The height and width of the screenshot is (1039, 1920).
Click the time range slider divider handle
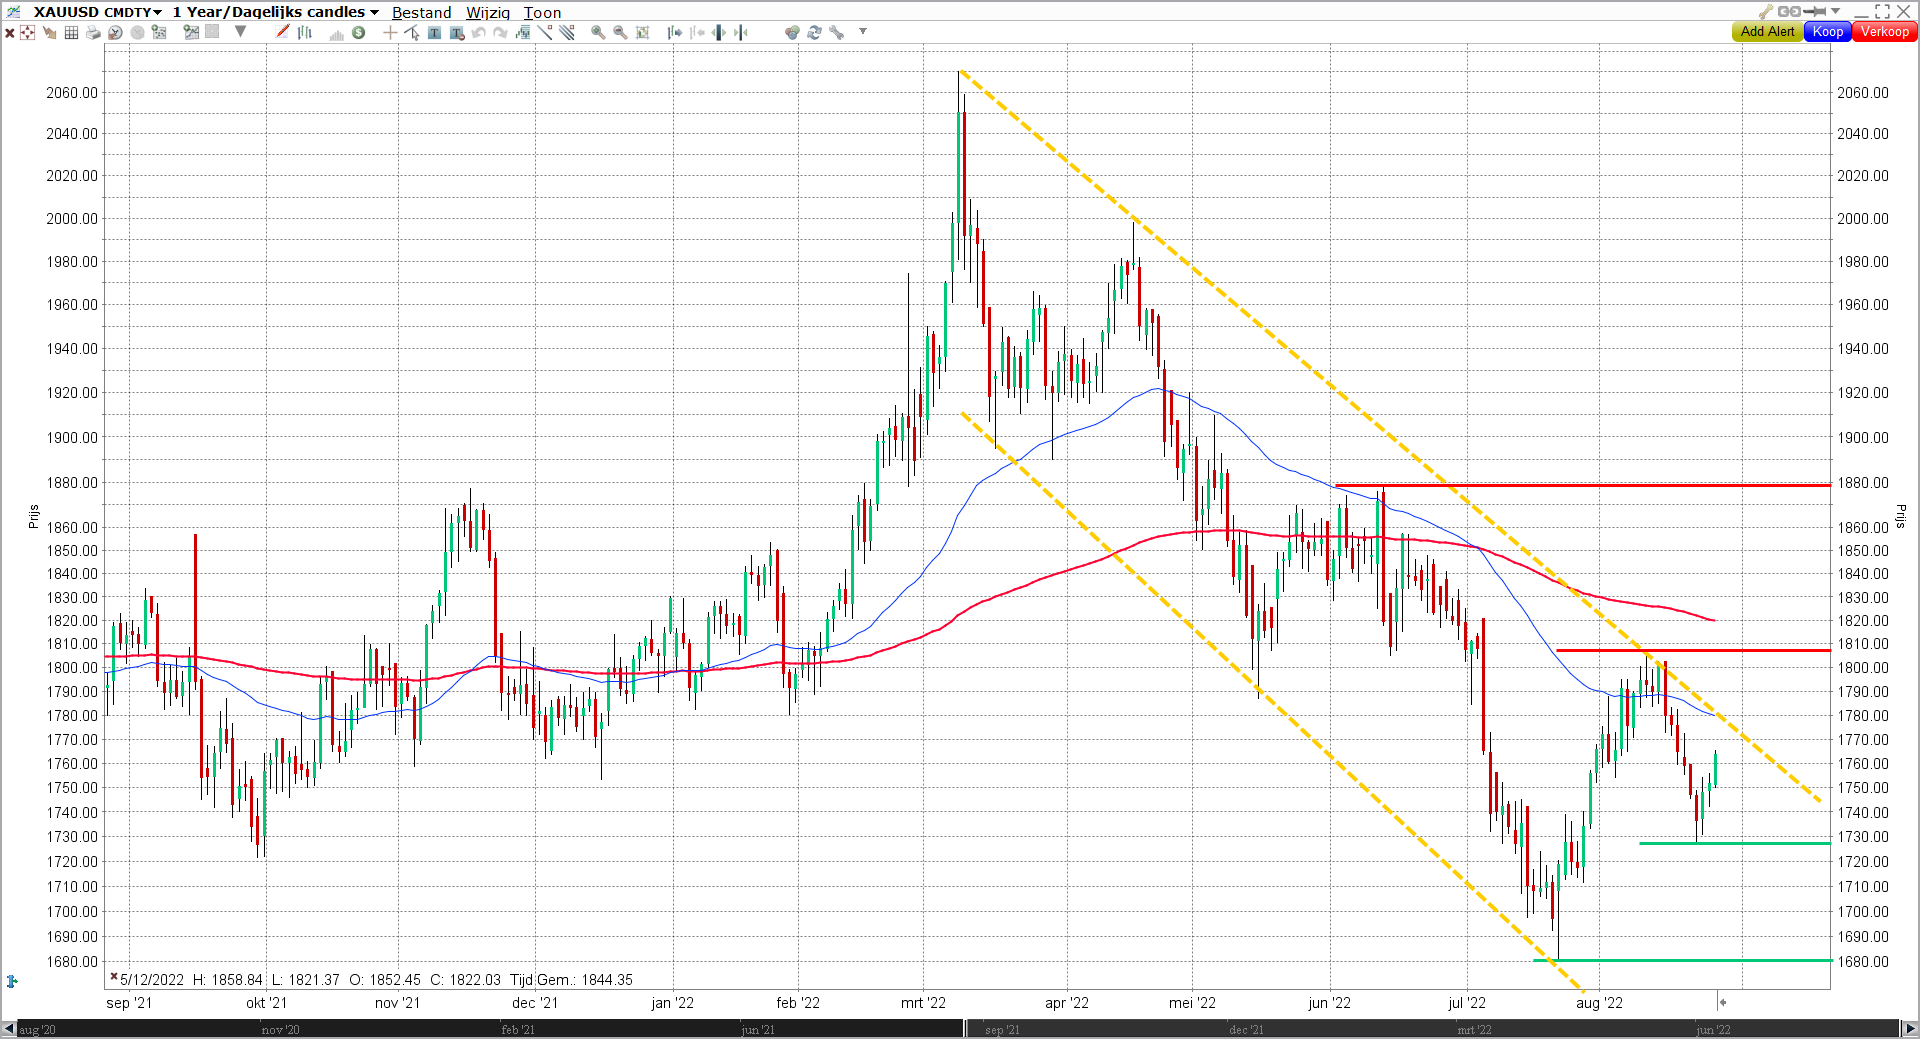pos(966,1029)
